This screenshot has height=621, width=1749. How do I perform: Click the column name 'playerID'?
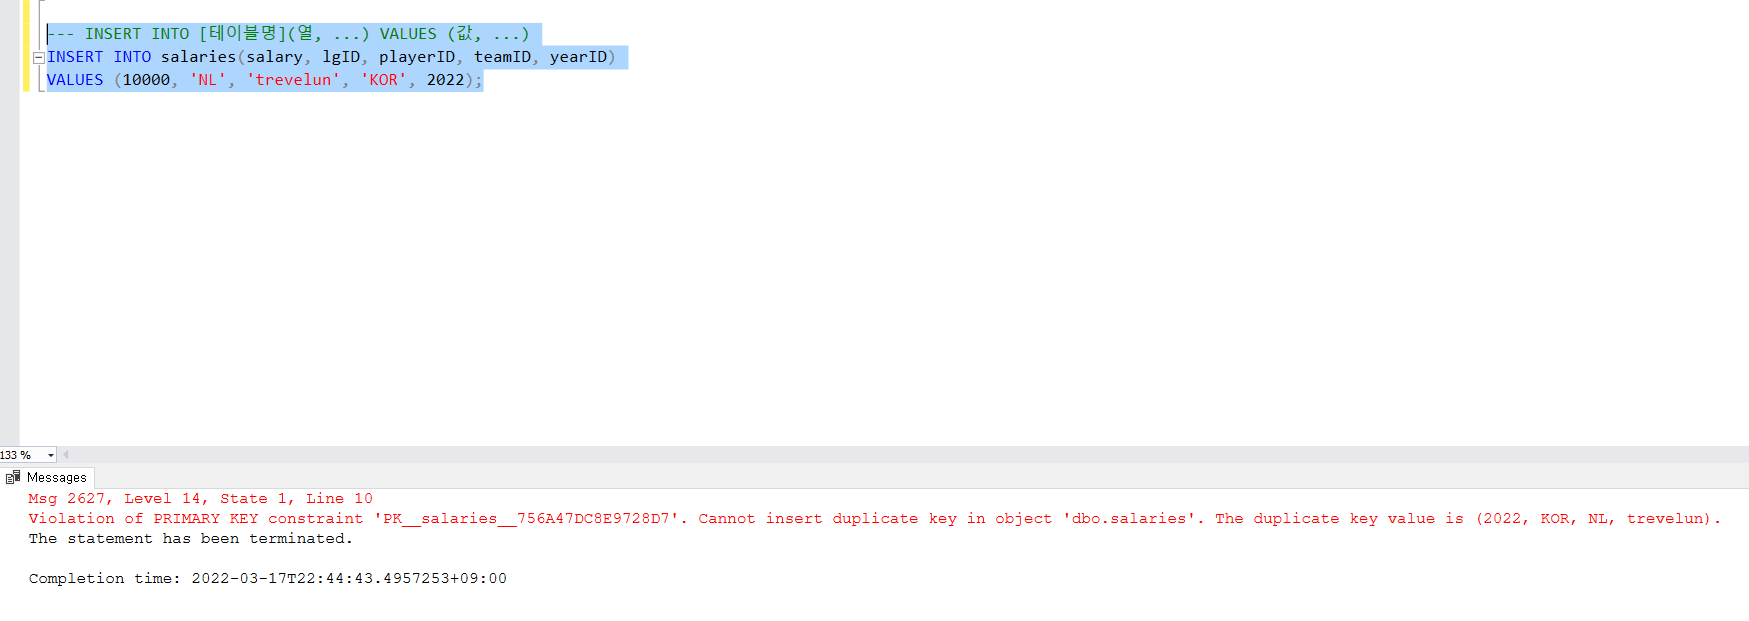(x=416, y=57)
